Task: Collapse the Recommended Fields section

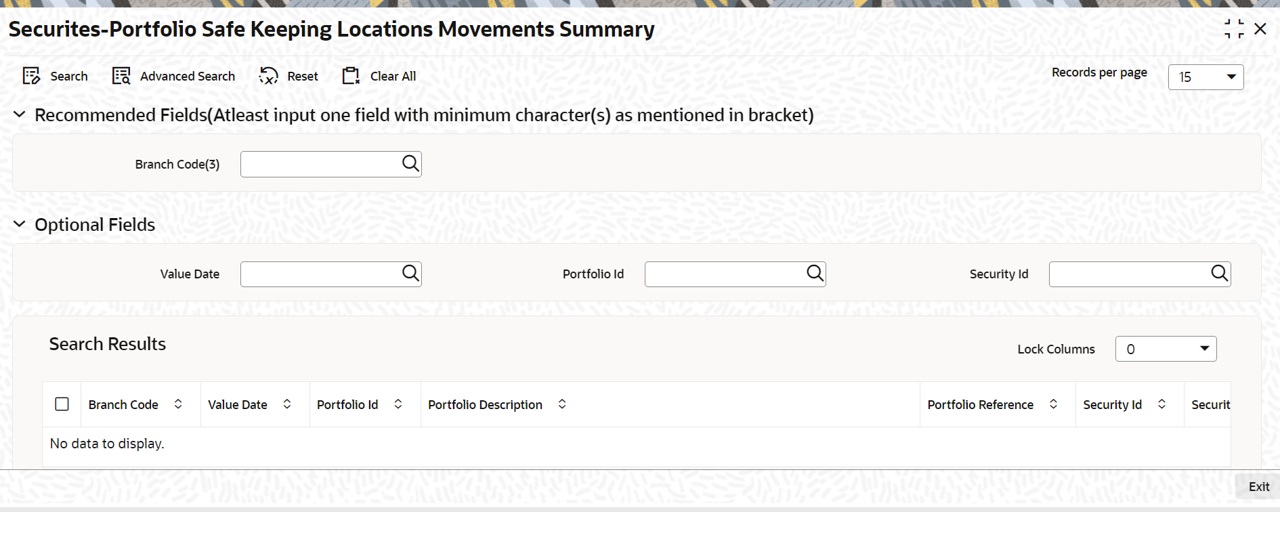Action: (x=19, y=115)
